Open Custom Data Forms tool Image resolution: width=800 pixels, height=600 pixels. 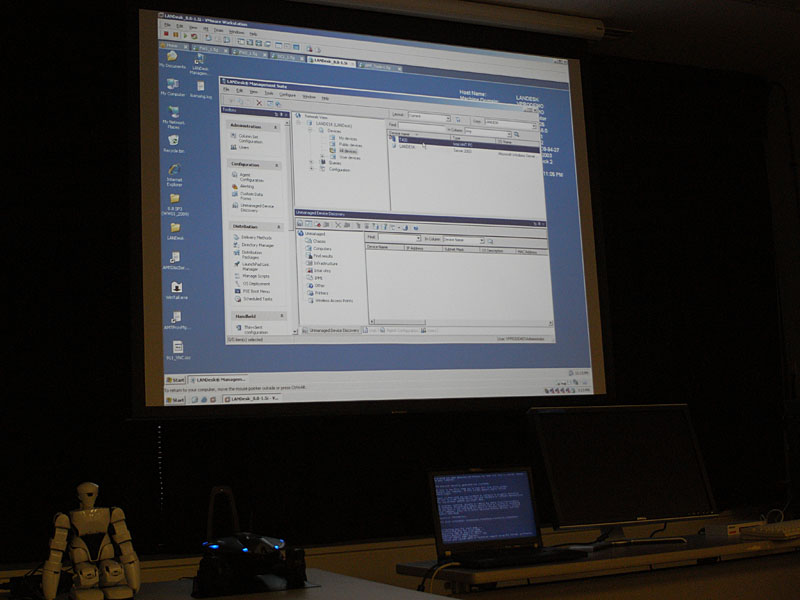pyautogui.click(x=248, y=196)
